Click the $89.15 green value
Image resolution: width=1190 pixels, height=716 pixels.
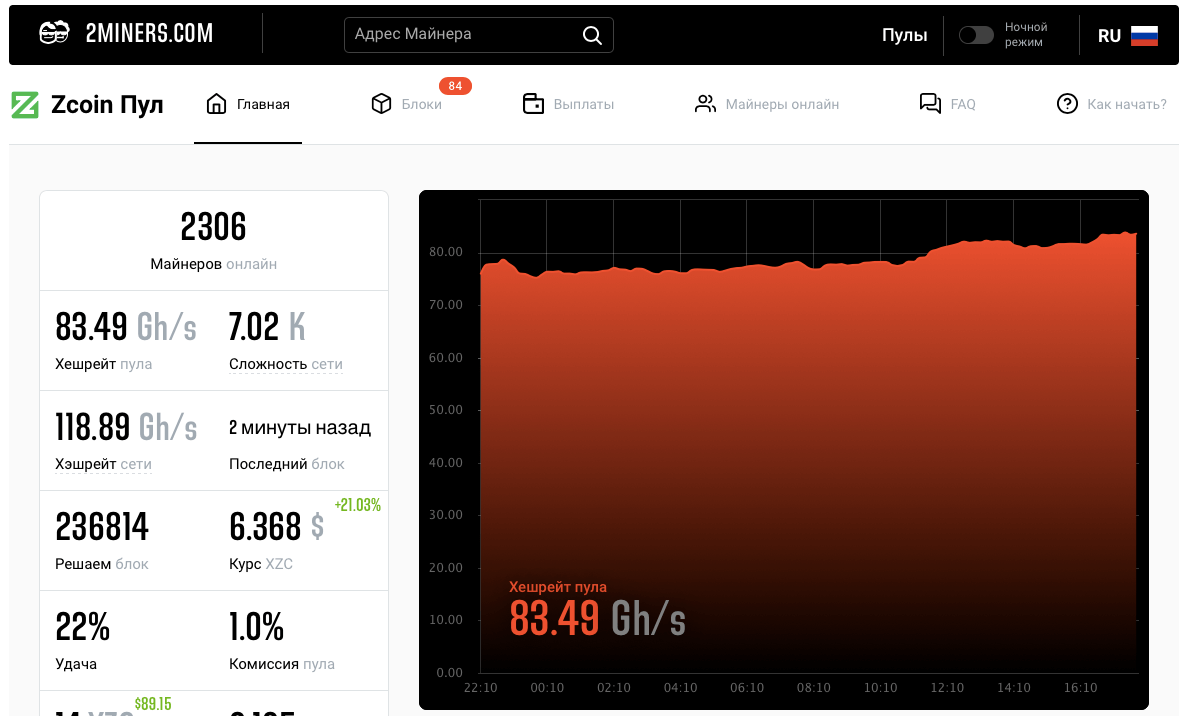153,704
